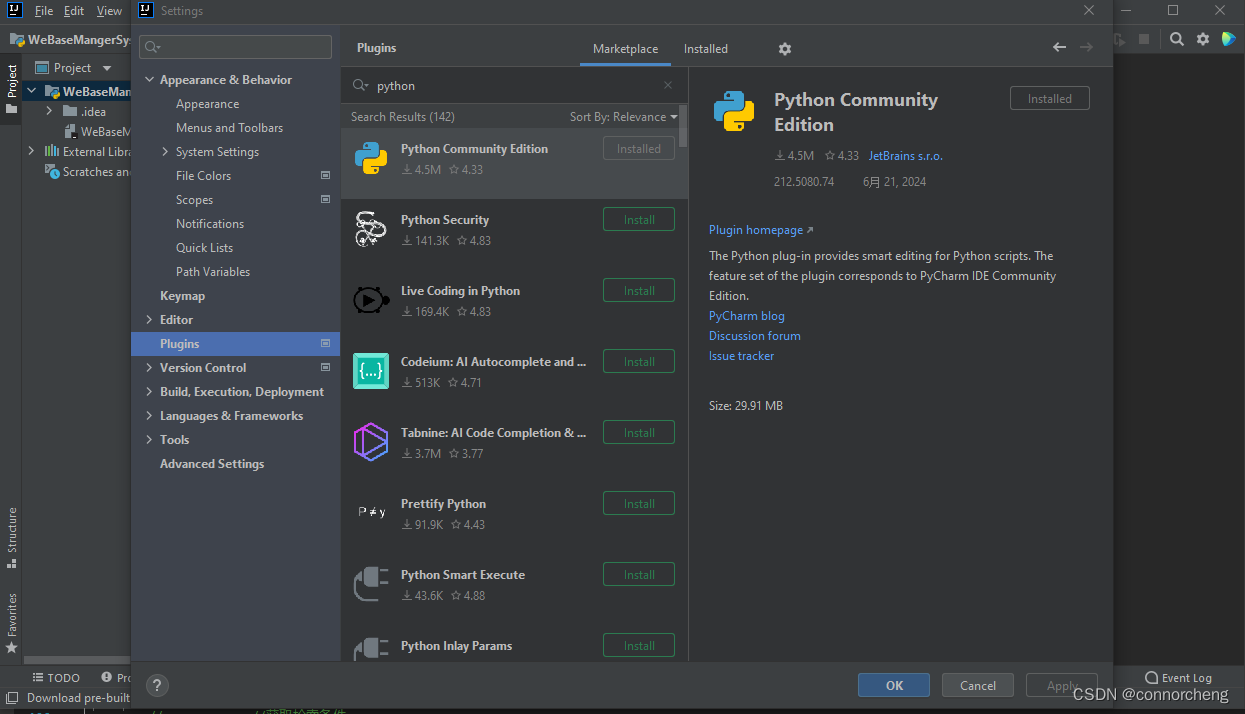Select the Python Security plugin icon

coord(371,229)
